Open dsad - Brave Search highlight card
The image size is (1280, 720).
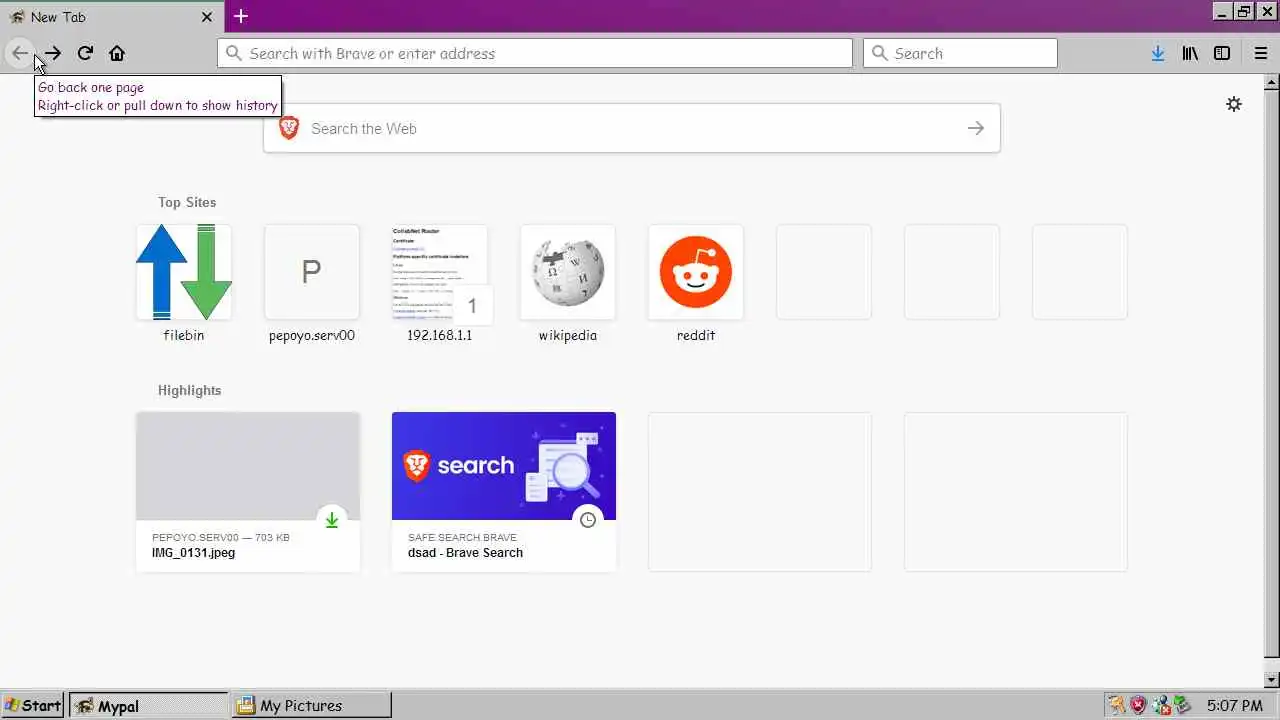point(504,492)
